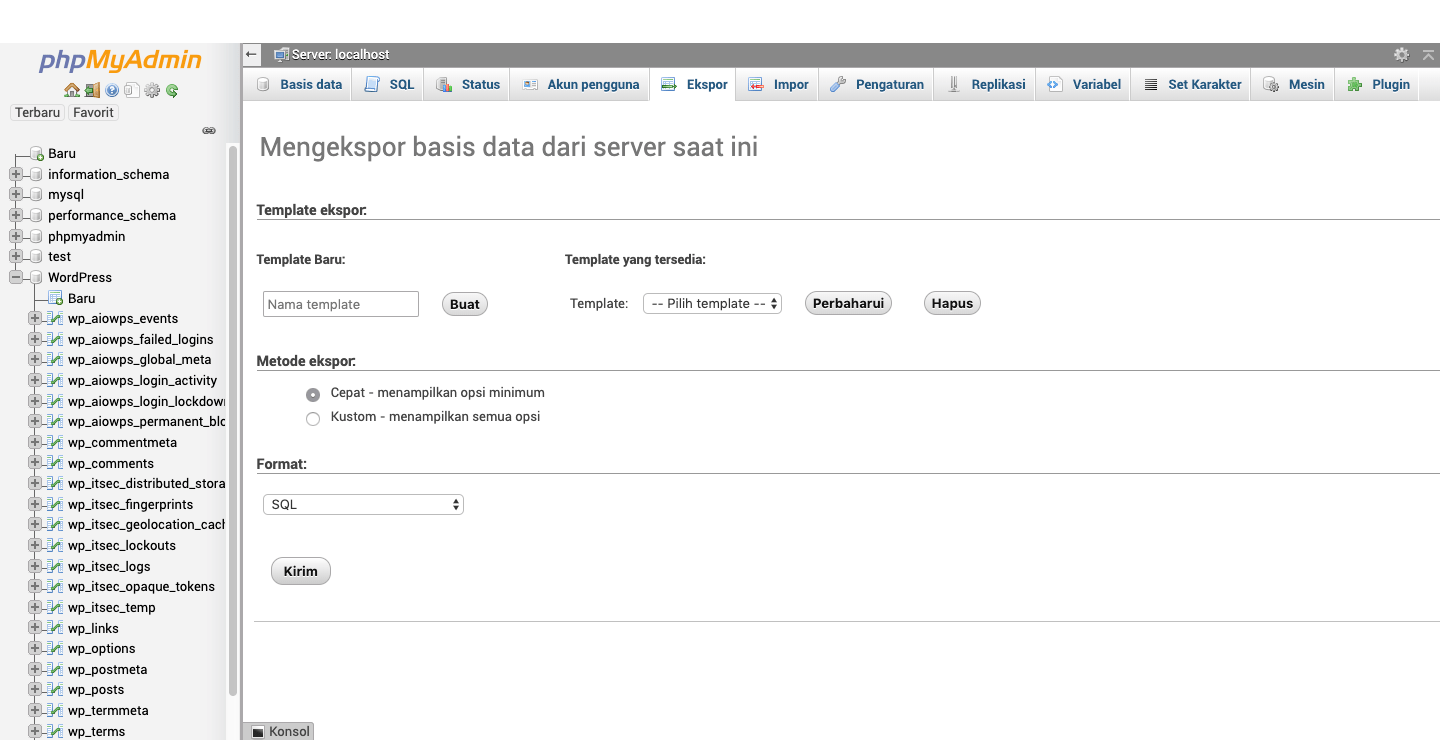Submit export with the Kirim button

pyautogui.click(x=301, y=572)
